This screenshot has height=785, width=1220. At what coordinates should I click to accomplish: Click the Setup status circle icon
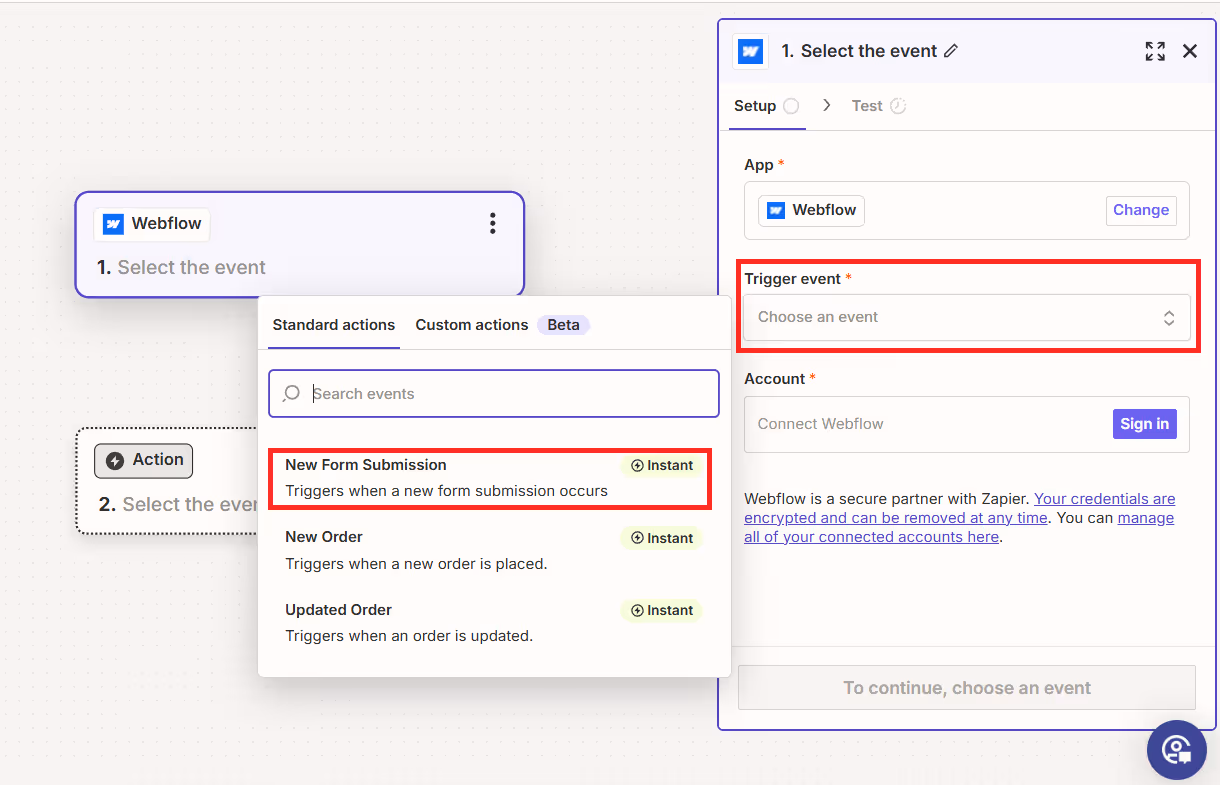tap(791, 106)
